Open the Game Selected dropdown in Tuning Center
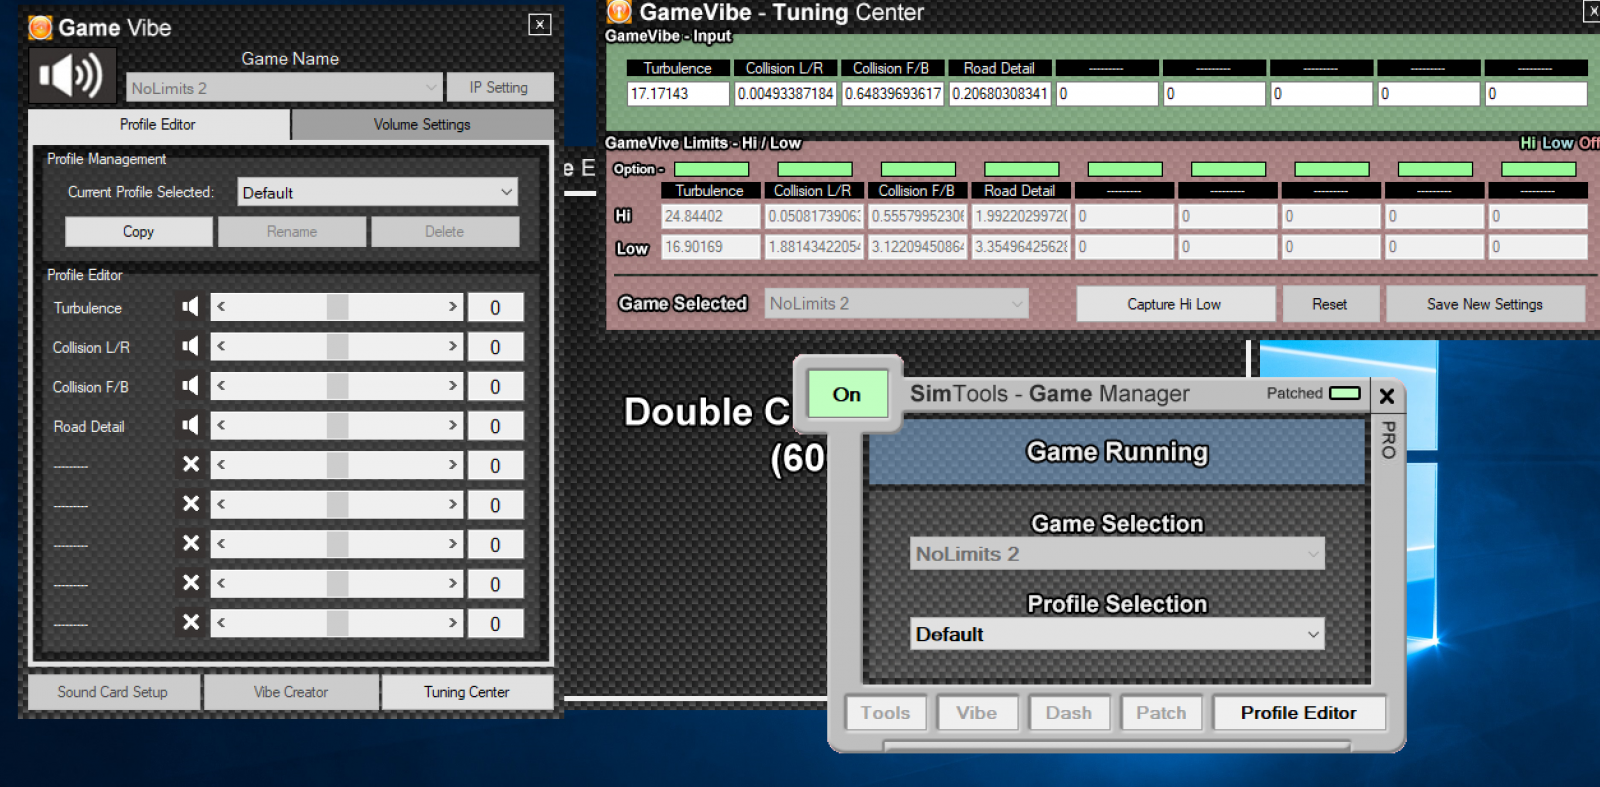This screenshot has width=1600, height=787. pyautogui.click(x=897, y=303)
